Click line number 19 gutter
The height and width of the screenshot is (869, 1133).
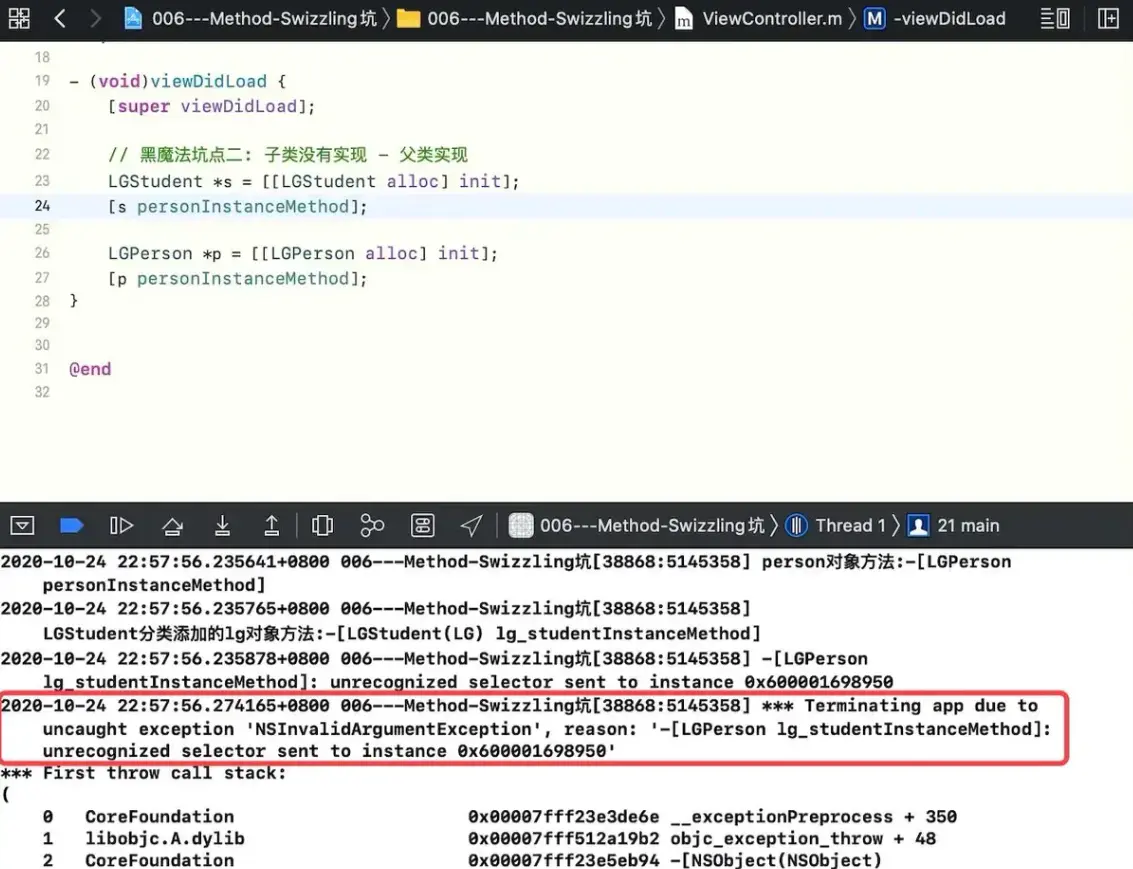43,81
